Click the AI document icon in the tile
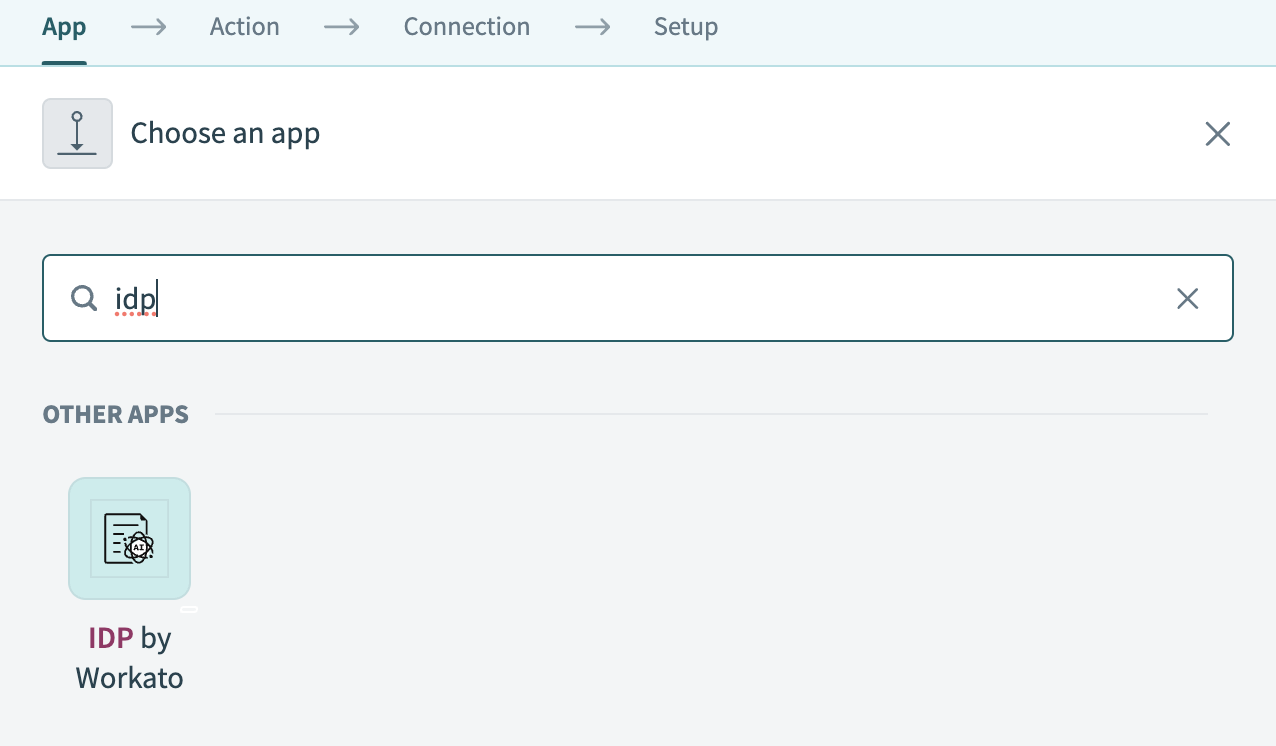1276x746 pixels. (129, 538)
